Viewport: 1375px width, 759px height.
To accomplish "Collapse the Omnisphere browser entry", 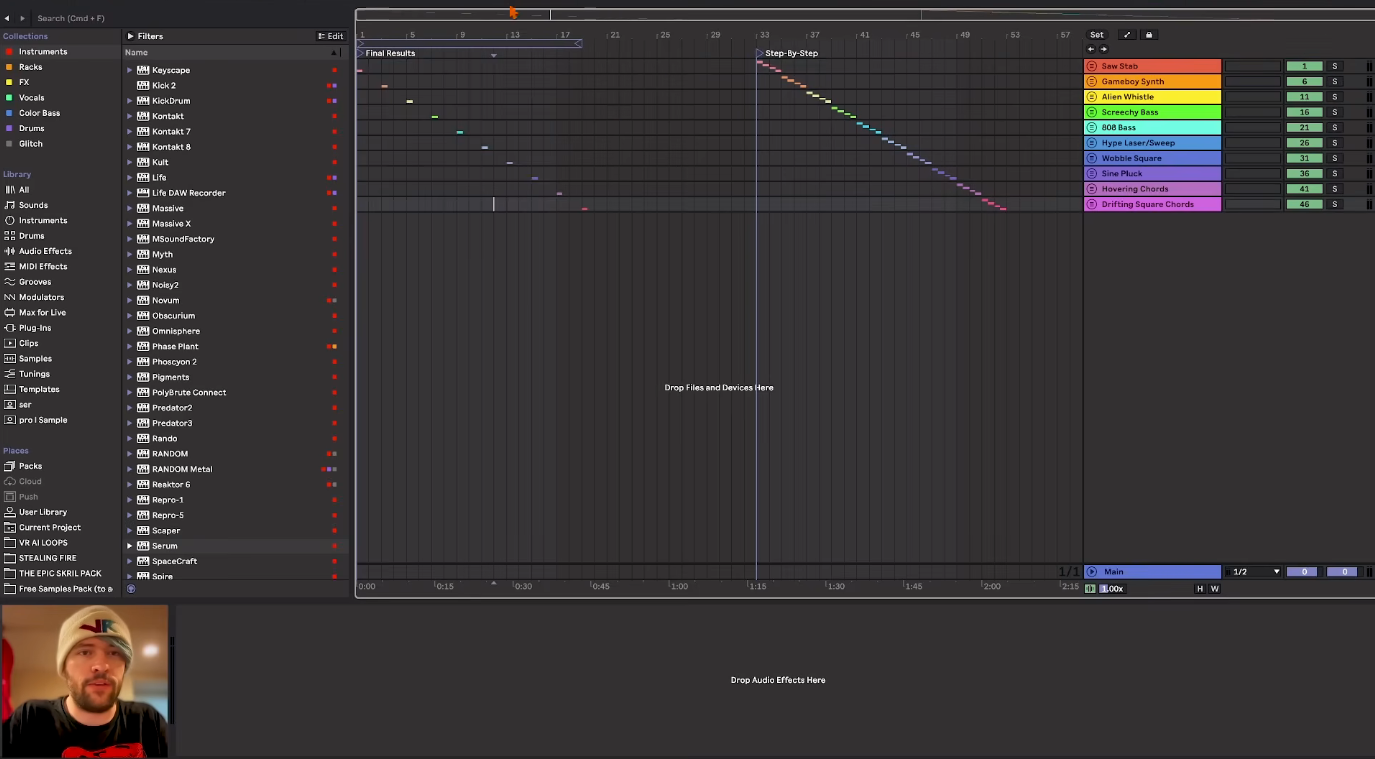I will (x=130, y=330).
